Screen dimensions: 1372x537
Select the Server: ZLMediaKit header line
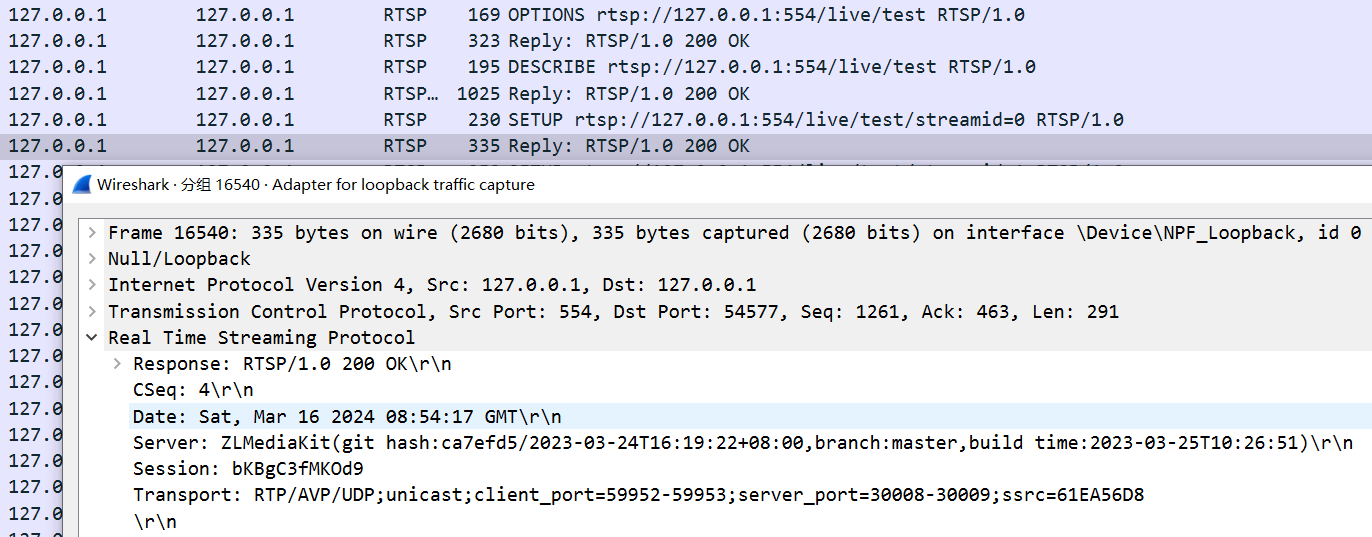pos(725,443)
